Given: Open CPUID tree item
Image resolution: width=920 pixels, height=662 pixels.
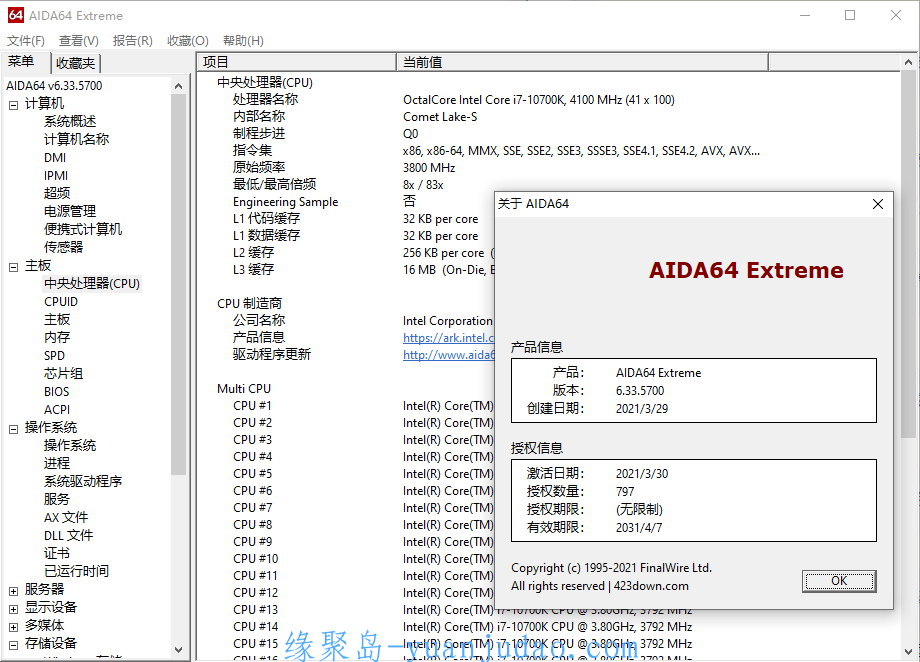Looking at the screenshot, I should point(61,302).
